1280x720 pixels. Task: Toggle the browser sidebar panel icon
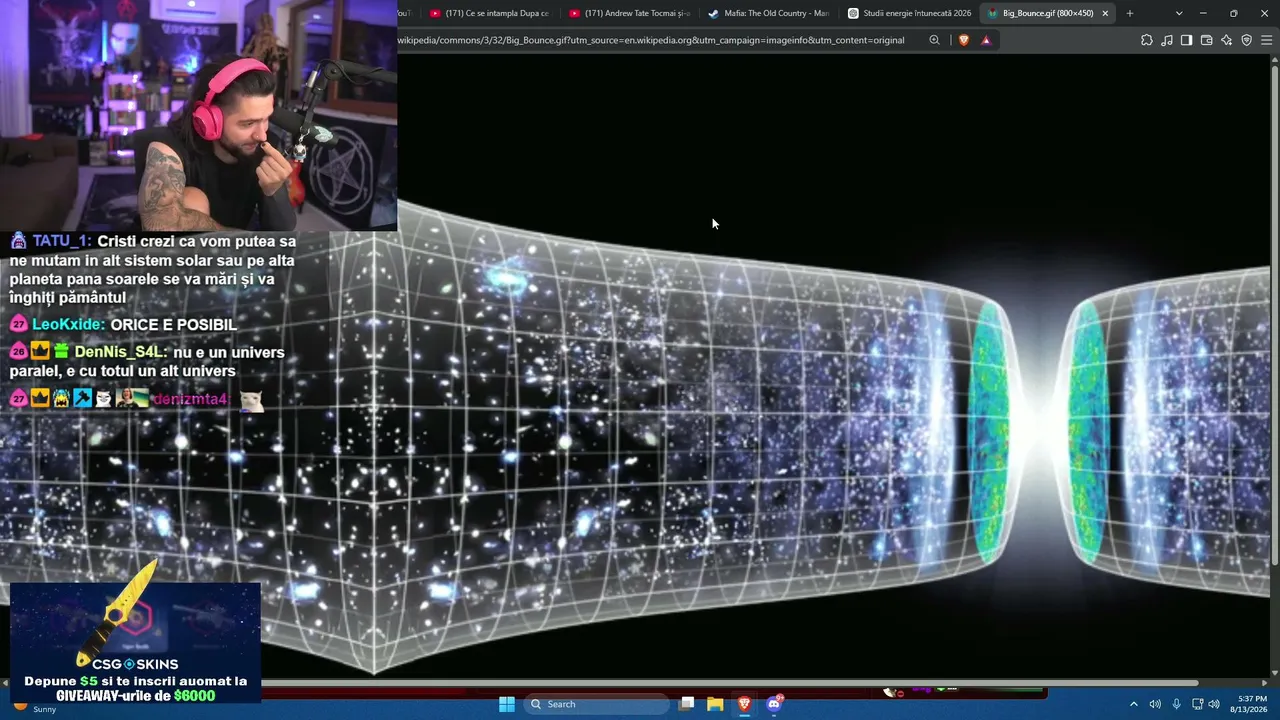pos(1186,40)
